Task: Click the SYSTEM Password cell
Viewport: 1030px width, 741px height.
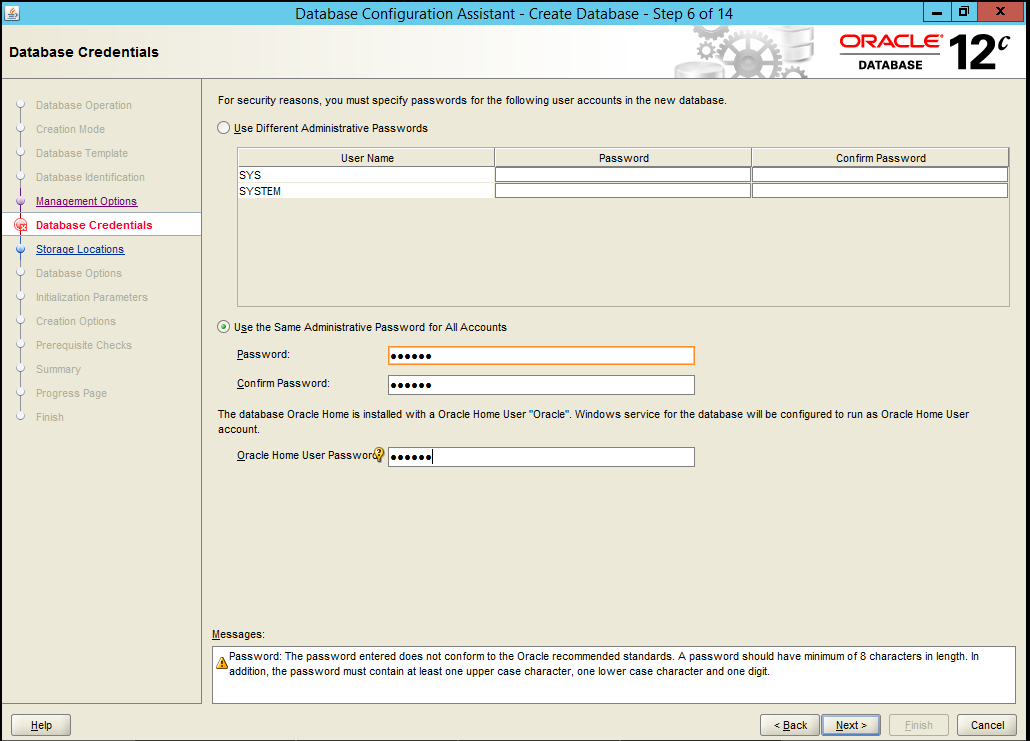Action: tap(623, 191)
